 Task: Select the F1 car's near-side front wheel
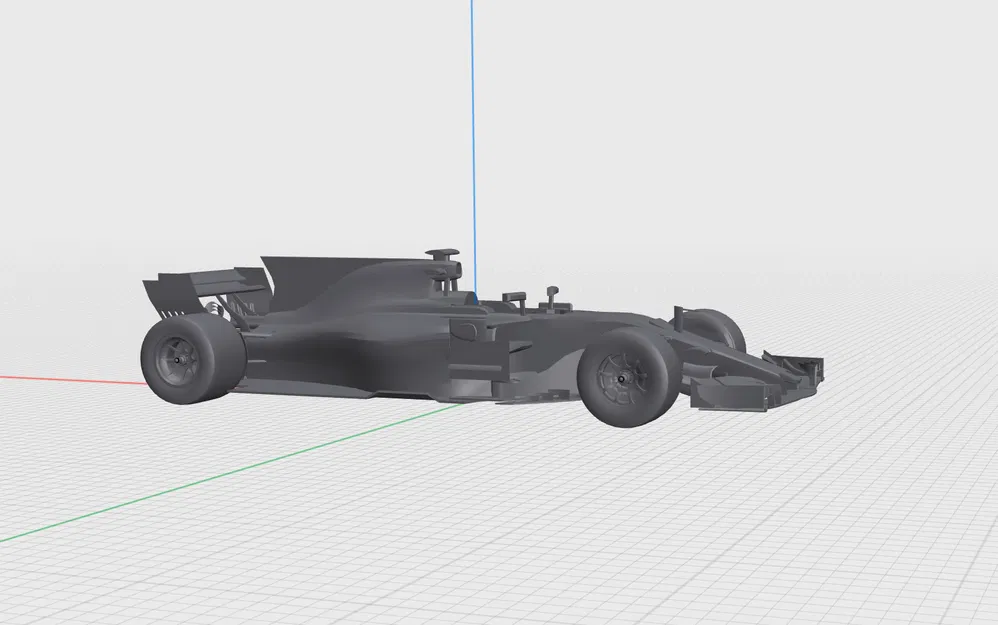626,377
